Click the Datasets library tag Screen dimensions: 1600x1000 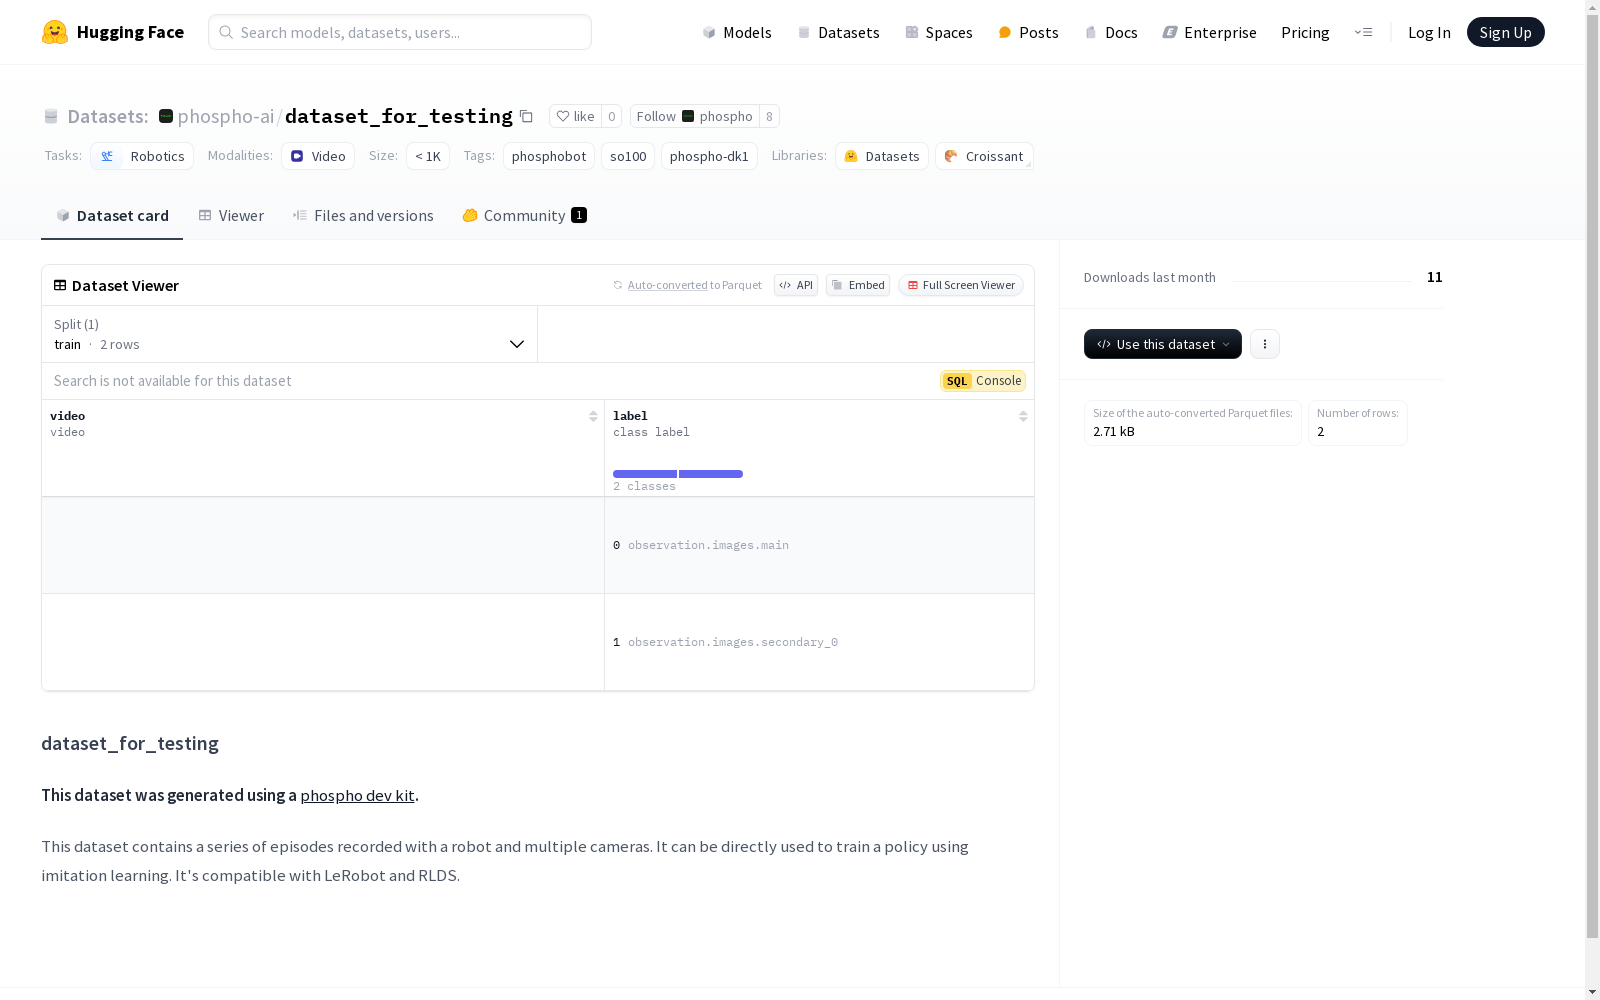[882, 156]
